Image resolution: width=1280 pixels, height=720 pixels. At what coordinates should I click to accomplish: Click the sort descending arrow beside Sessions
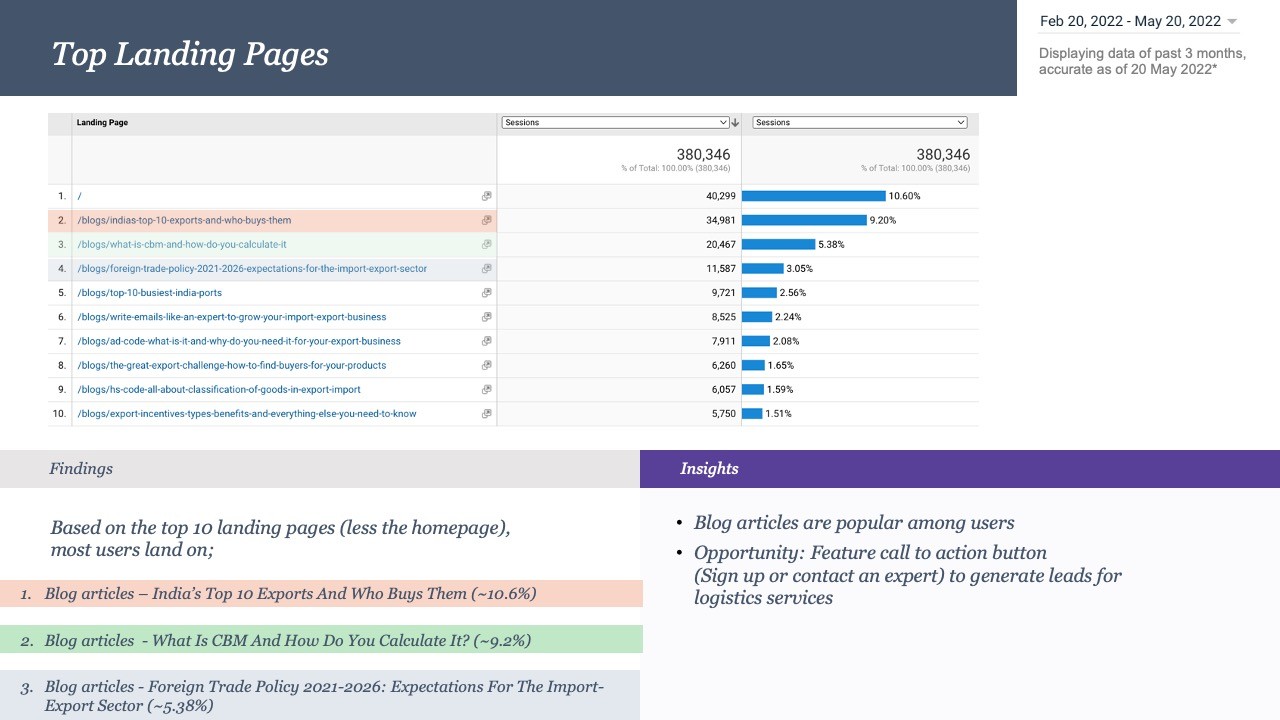pos(735,123)
